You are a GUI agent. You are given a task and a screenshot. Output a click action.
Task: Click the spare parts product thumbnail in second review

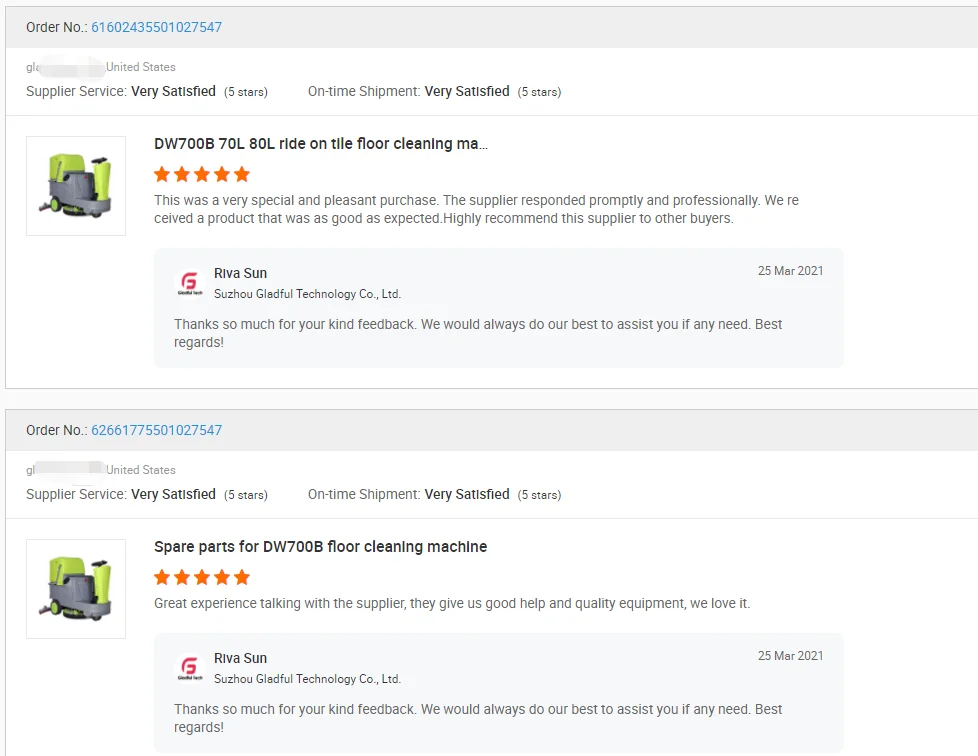coord(76,589)
